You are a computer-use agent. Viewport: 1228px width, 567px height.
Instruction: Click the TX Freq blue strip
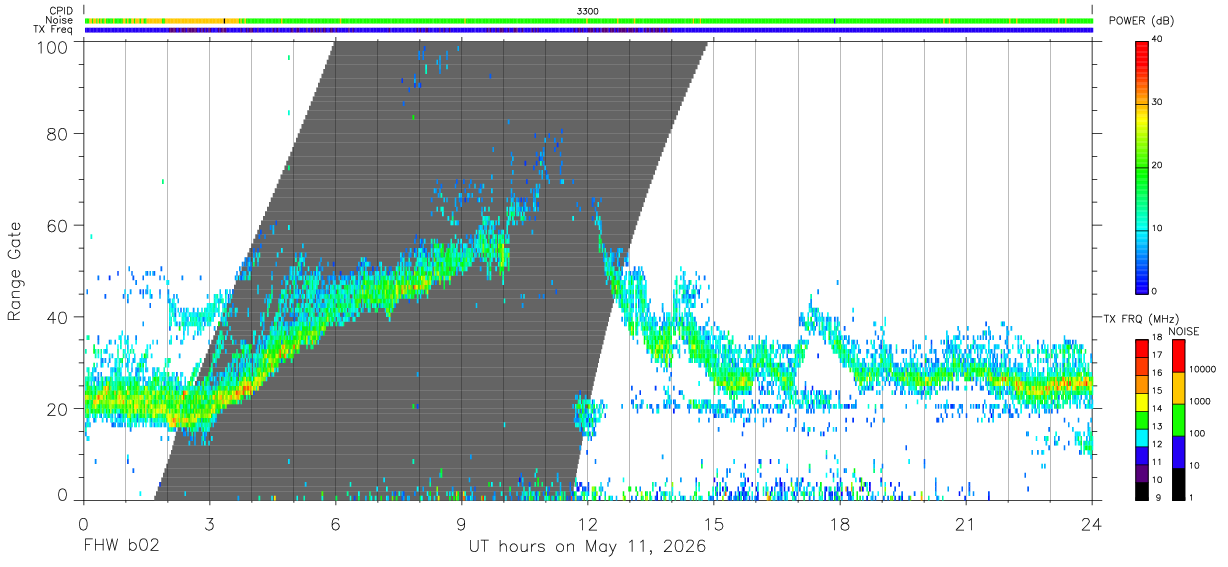click(588, 30)
